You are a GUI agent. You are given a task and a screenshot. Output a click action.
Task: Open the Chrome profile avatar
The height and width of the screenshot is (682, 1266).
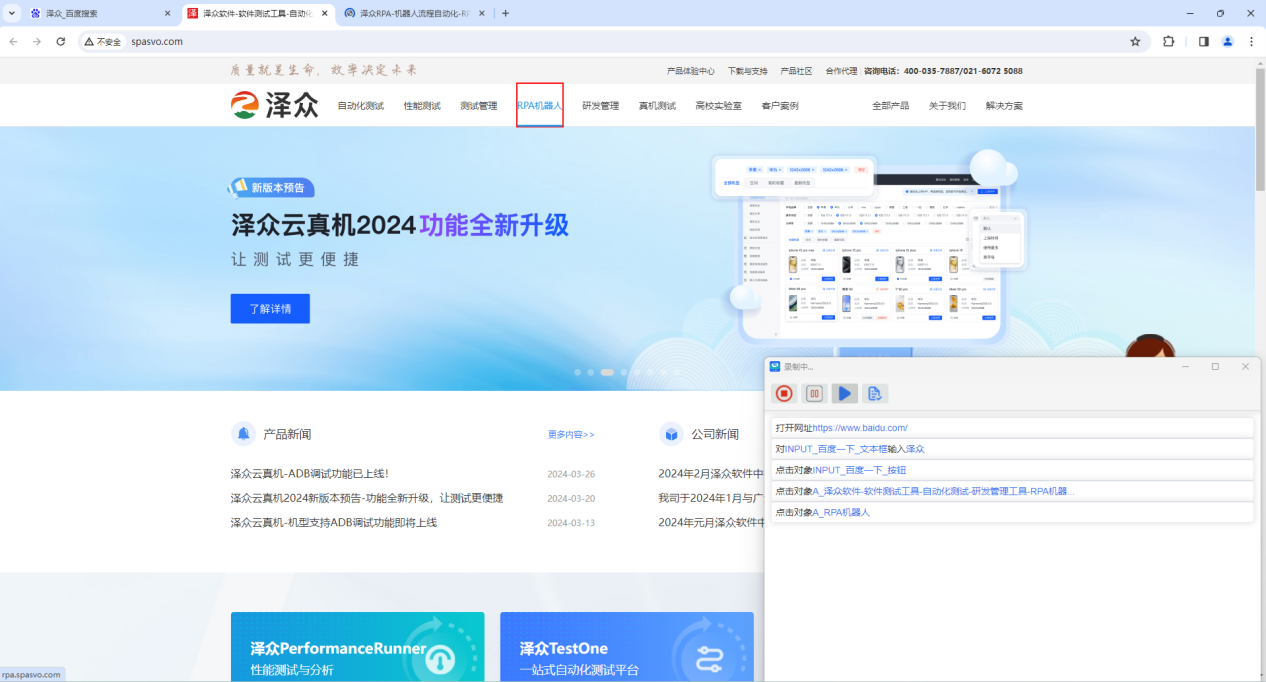pos(1228,41)
